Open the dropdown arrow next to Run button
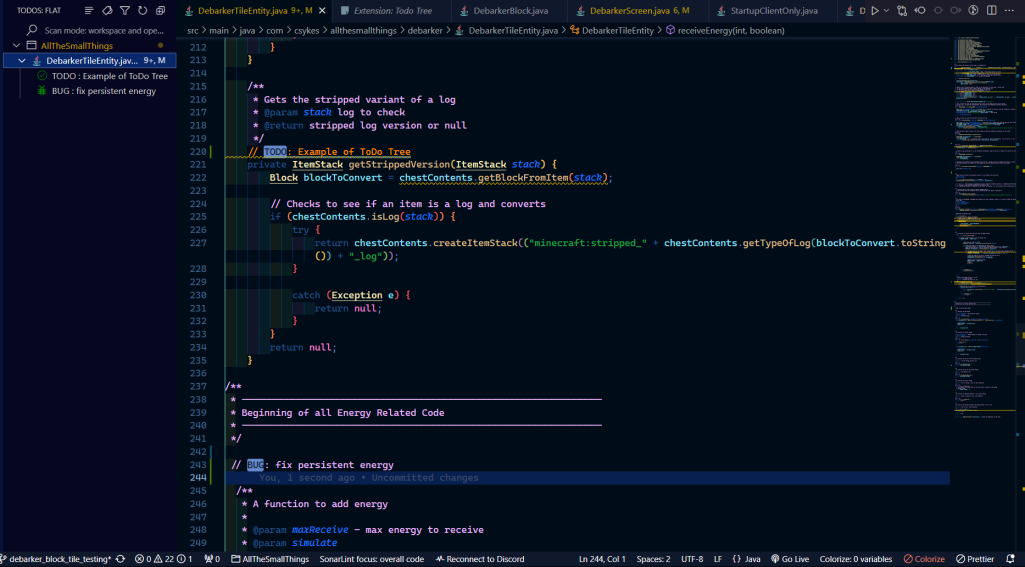The image size is (1025, 567). point(887,11)
